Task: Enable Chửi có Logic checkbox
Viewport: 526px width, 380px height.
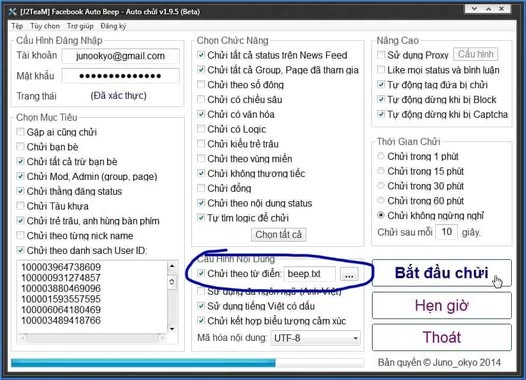Action: (201, 129)
